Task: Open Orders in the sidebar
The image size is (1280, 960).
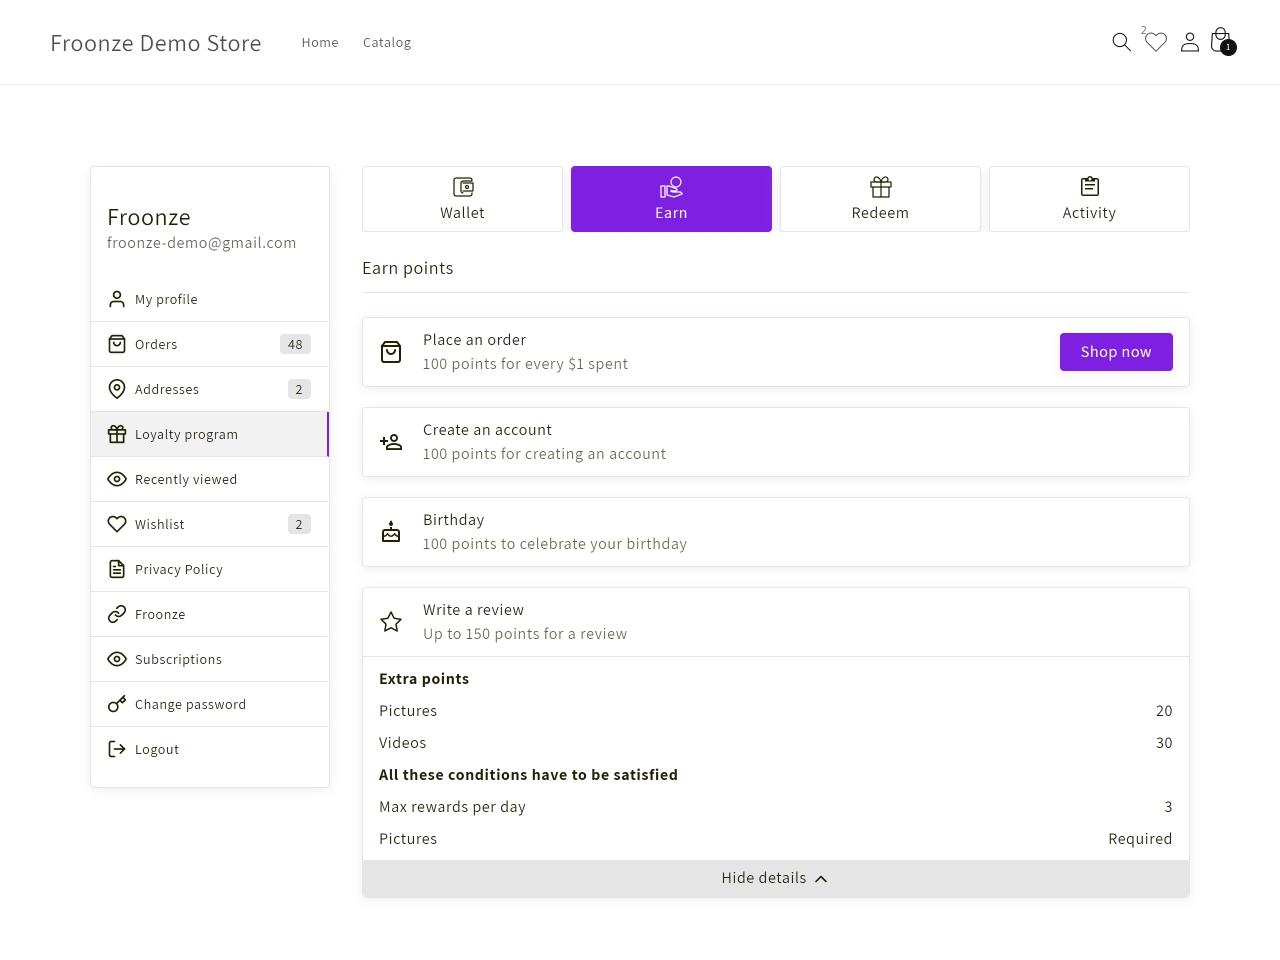Action: pos(210,344)
